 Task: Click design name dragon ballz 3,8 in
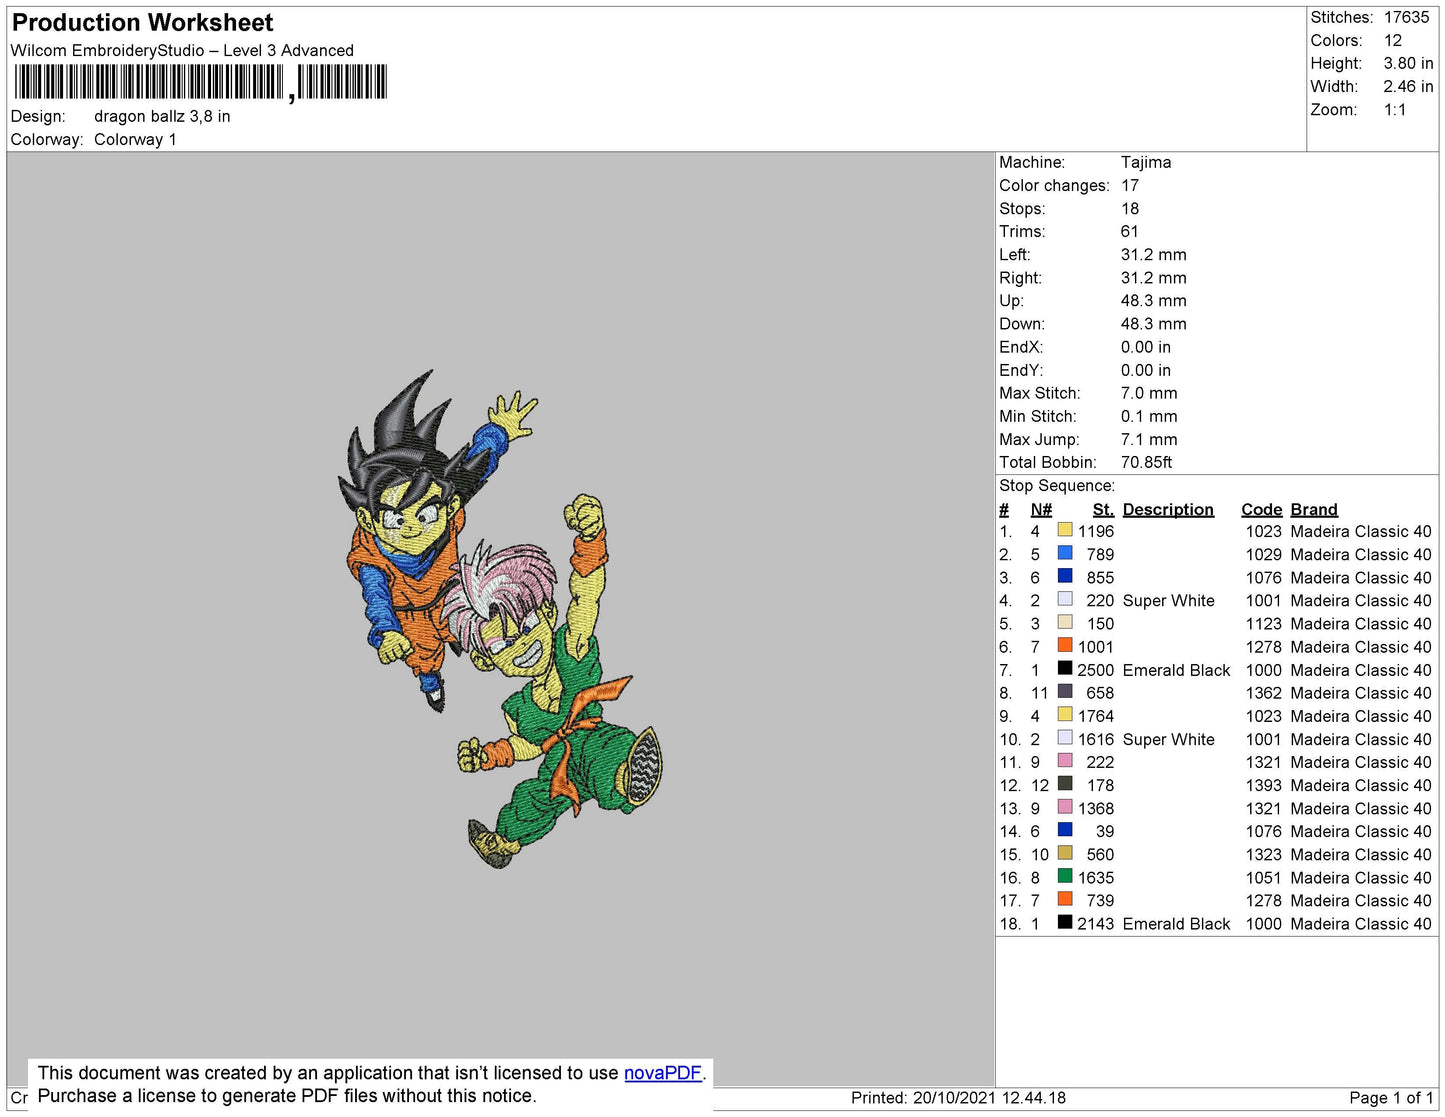[162, 116]
